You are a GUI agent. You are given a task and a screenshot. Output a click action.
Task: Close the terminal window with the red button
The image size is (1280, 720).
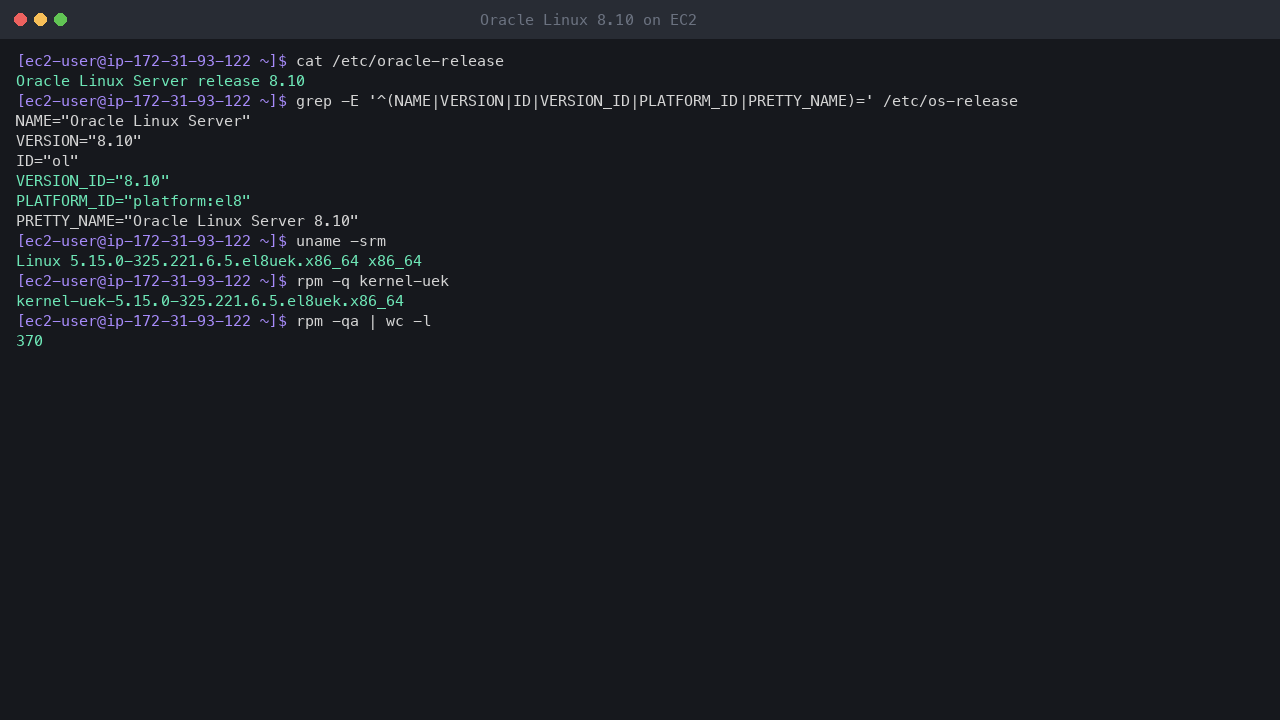(20, 20)
